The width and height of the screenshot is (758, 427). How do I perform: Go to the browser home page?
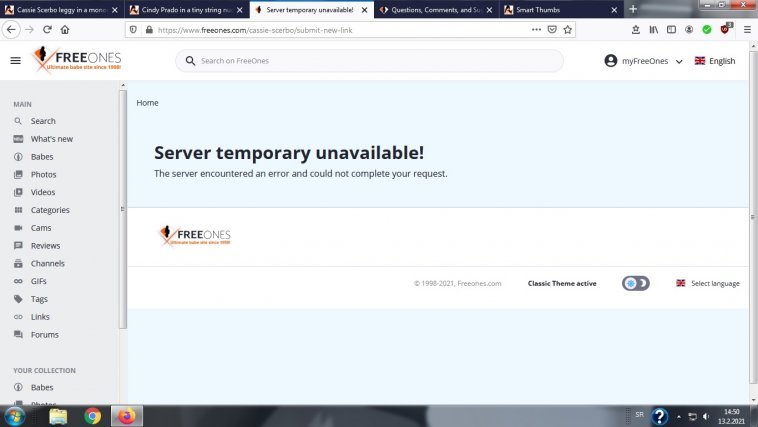click(x=65, y=29)
